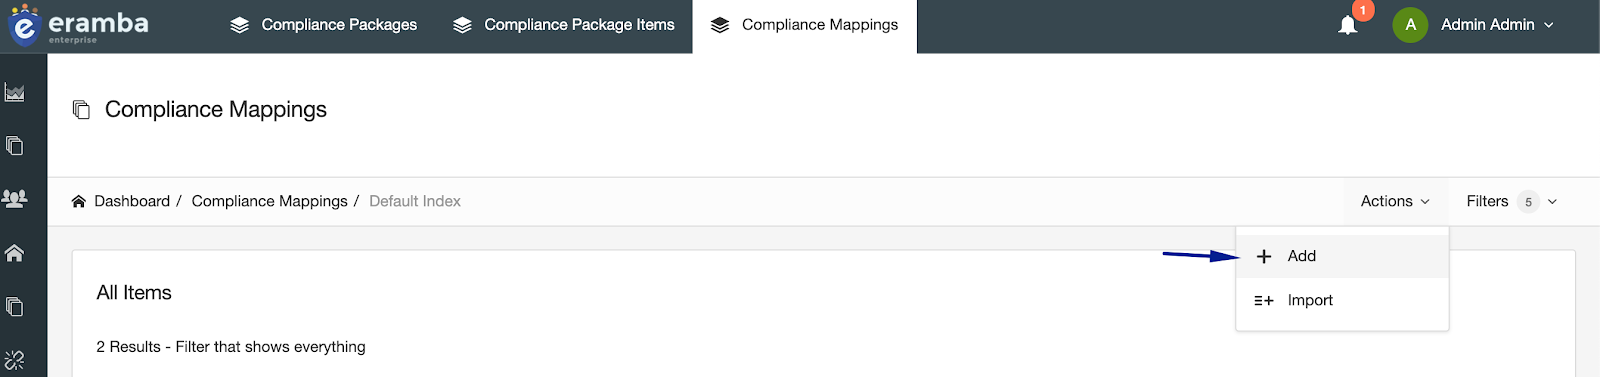
Task: Select the Compliance Mappings tab
Action: coord(804,25)
